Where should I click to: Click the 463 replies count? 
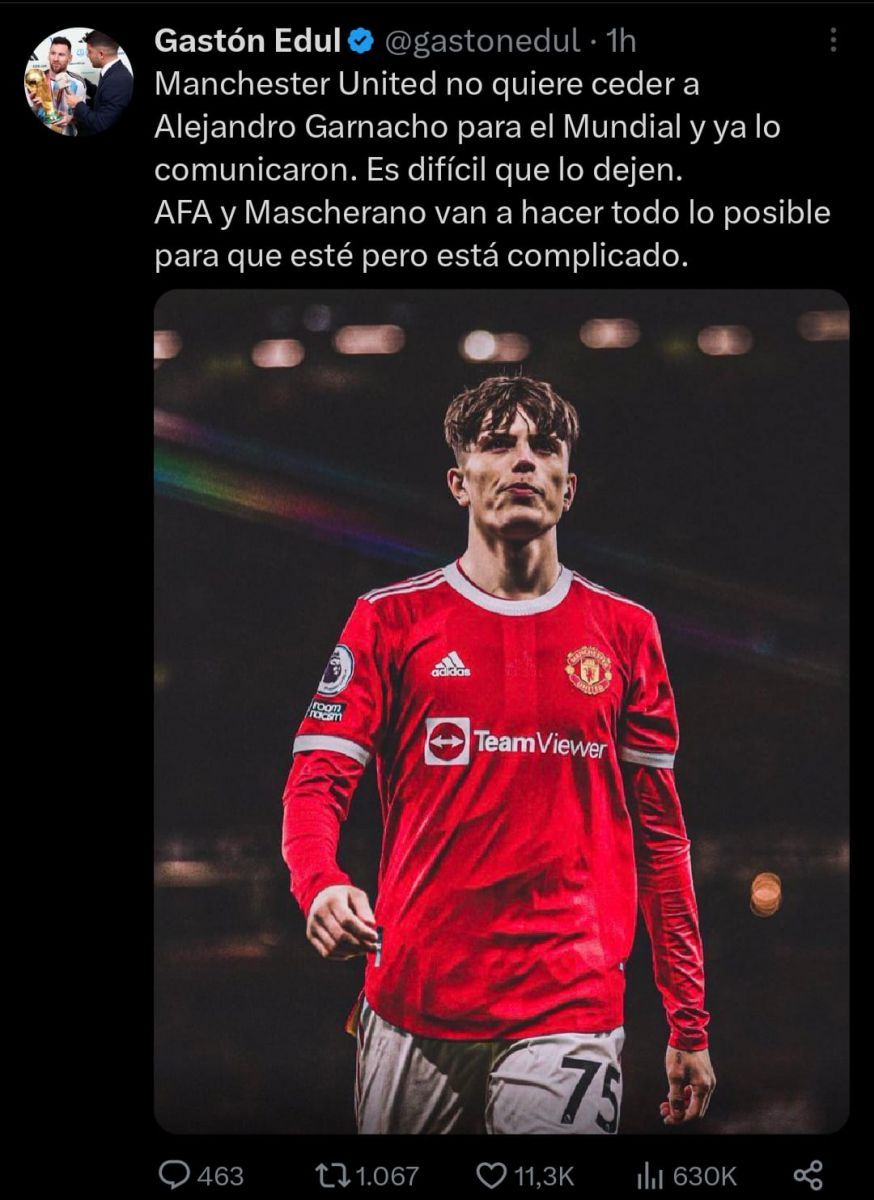click(220, 1175)
